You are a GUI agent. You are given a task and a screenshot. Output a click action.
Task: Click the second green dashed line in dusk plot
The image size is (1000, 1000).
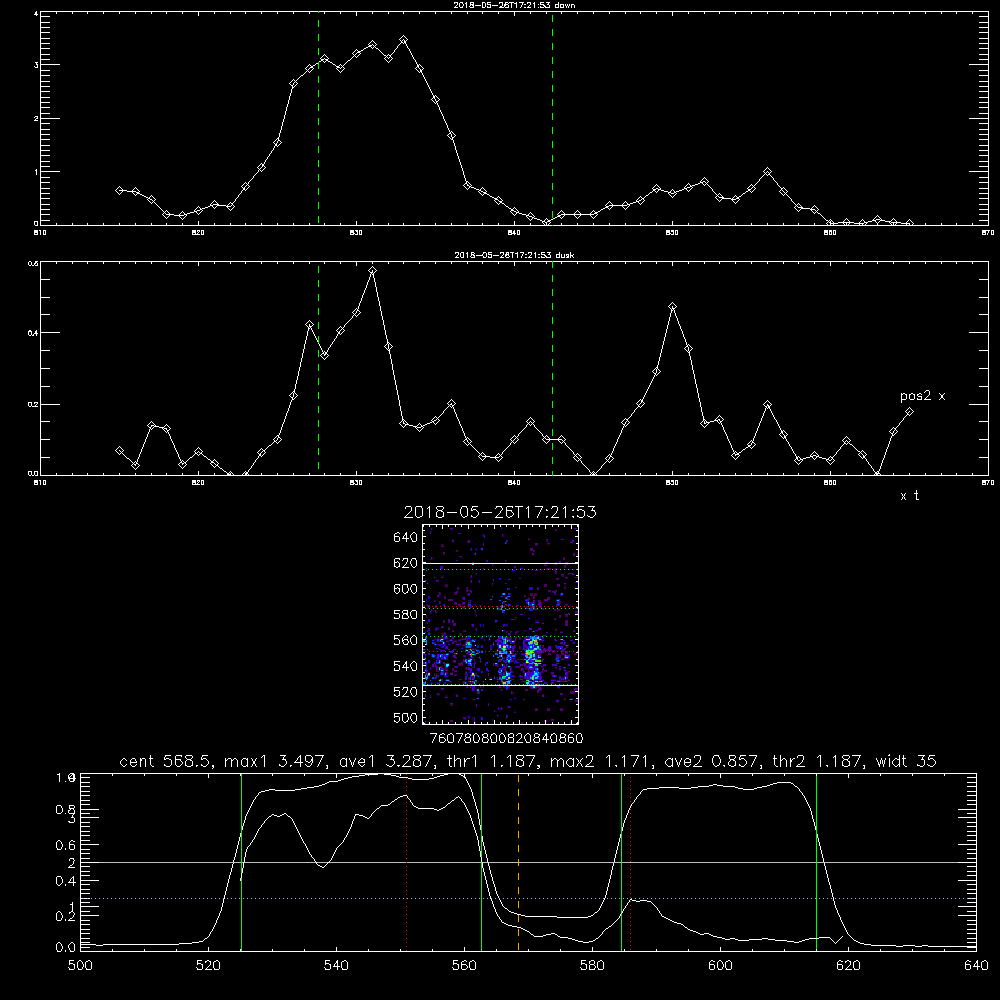click(552, 368)
